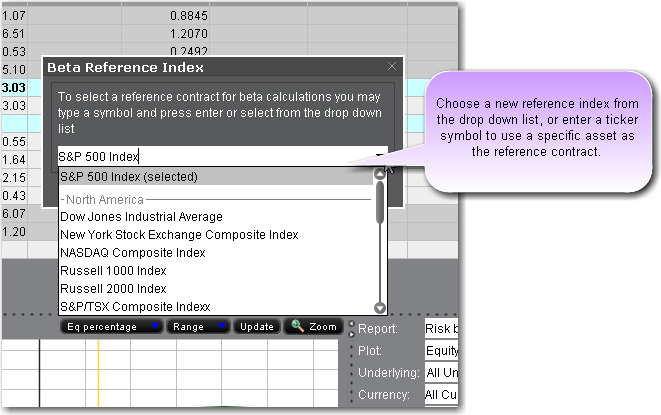Click the S&P 500 Index text field
This screenshot has width=661, height=415.
pos(210,156)
